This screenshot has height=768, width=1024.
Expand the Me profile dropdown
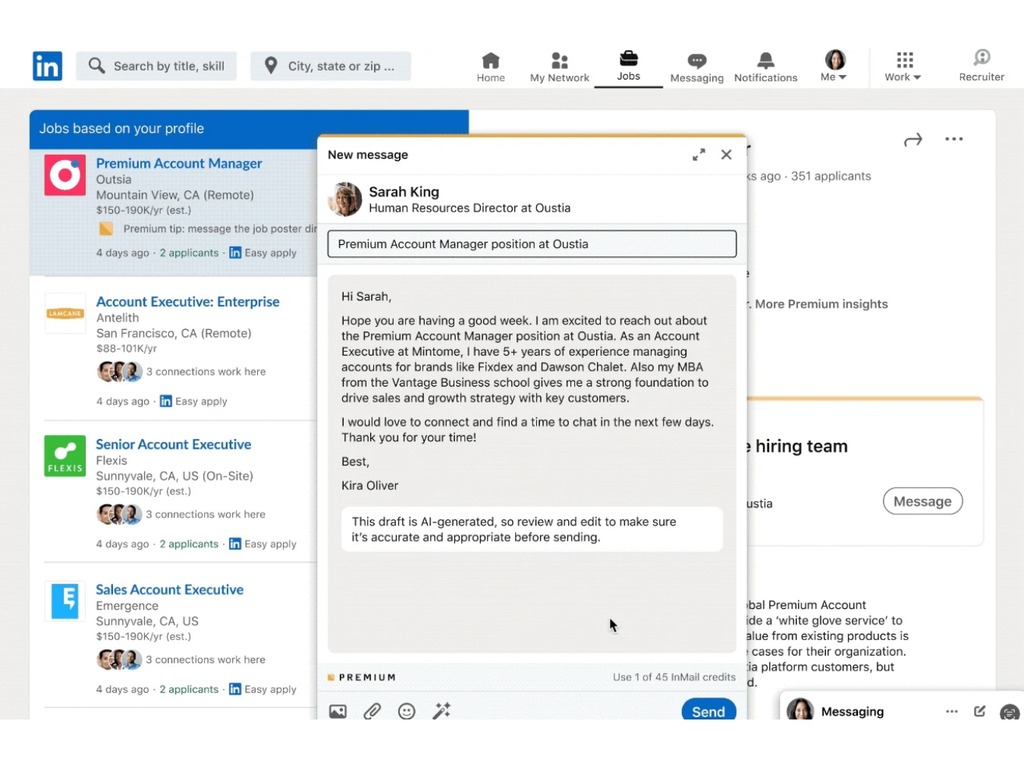coord(834,66)
